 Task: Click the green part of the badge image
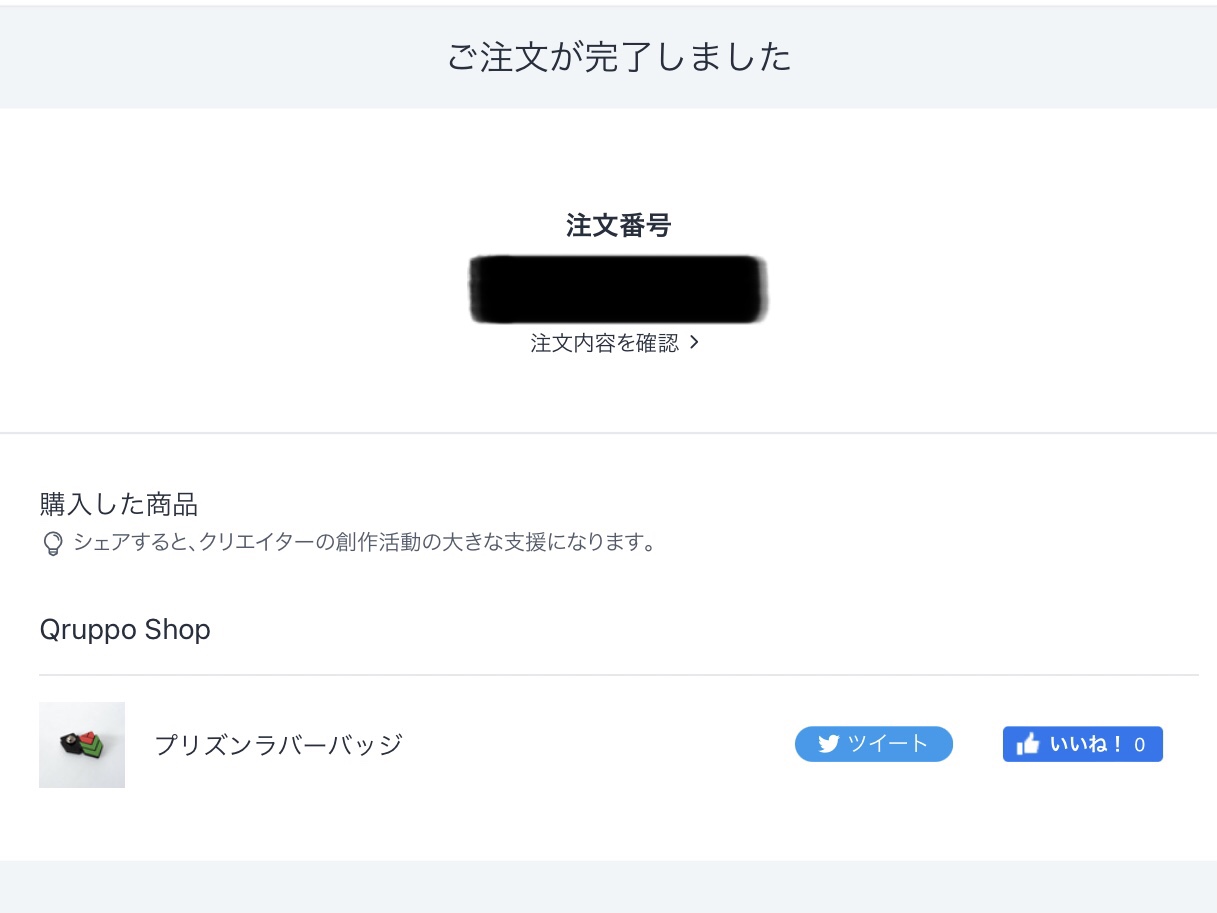pyautogui.click(x=95, y=749)
